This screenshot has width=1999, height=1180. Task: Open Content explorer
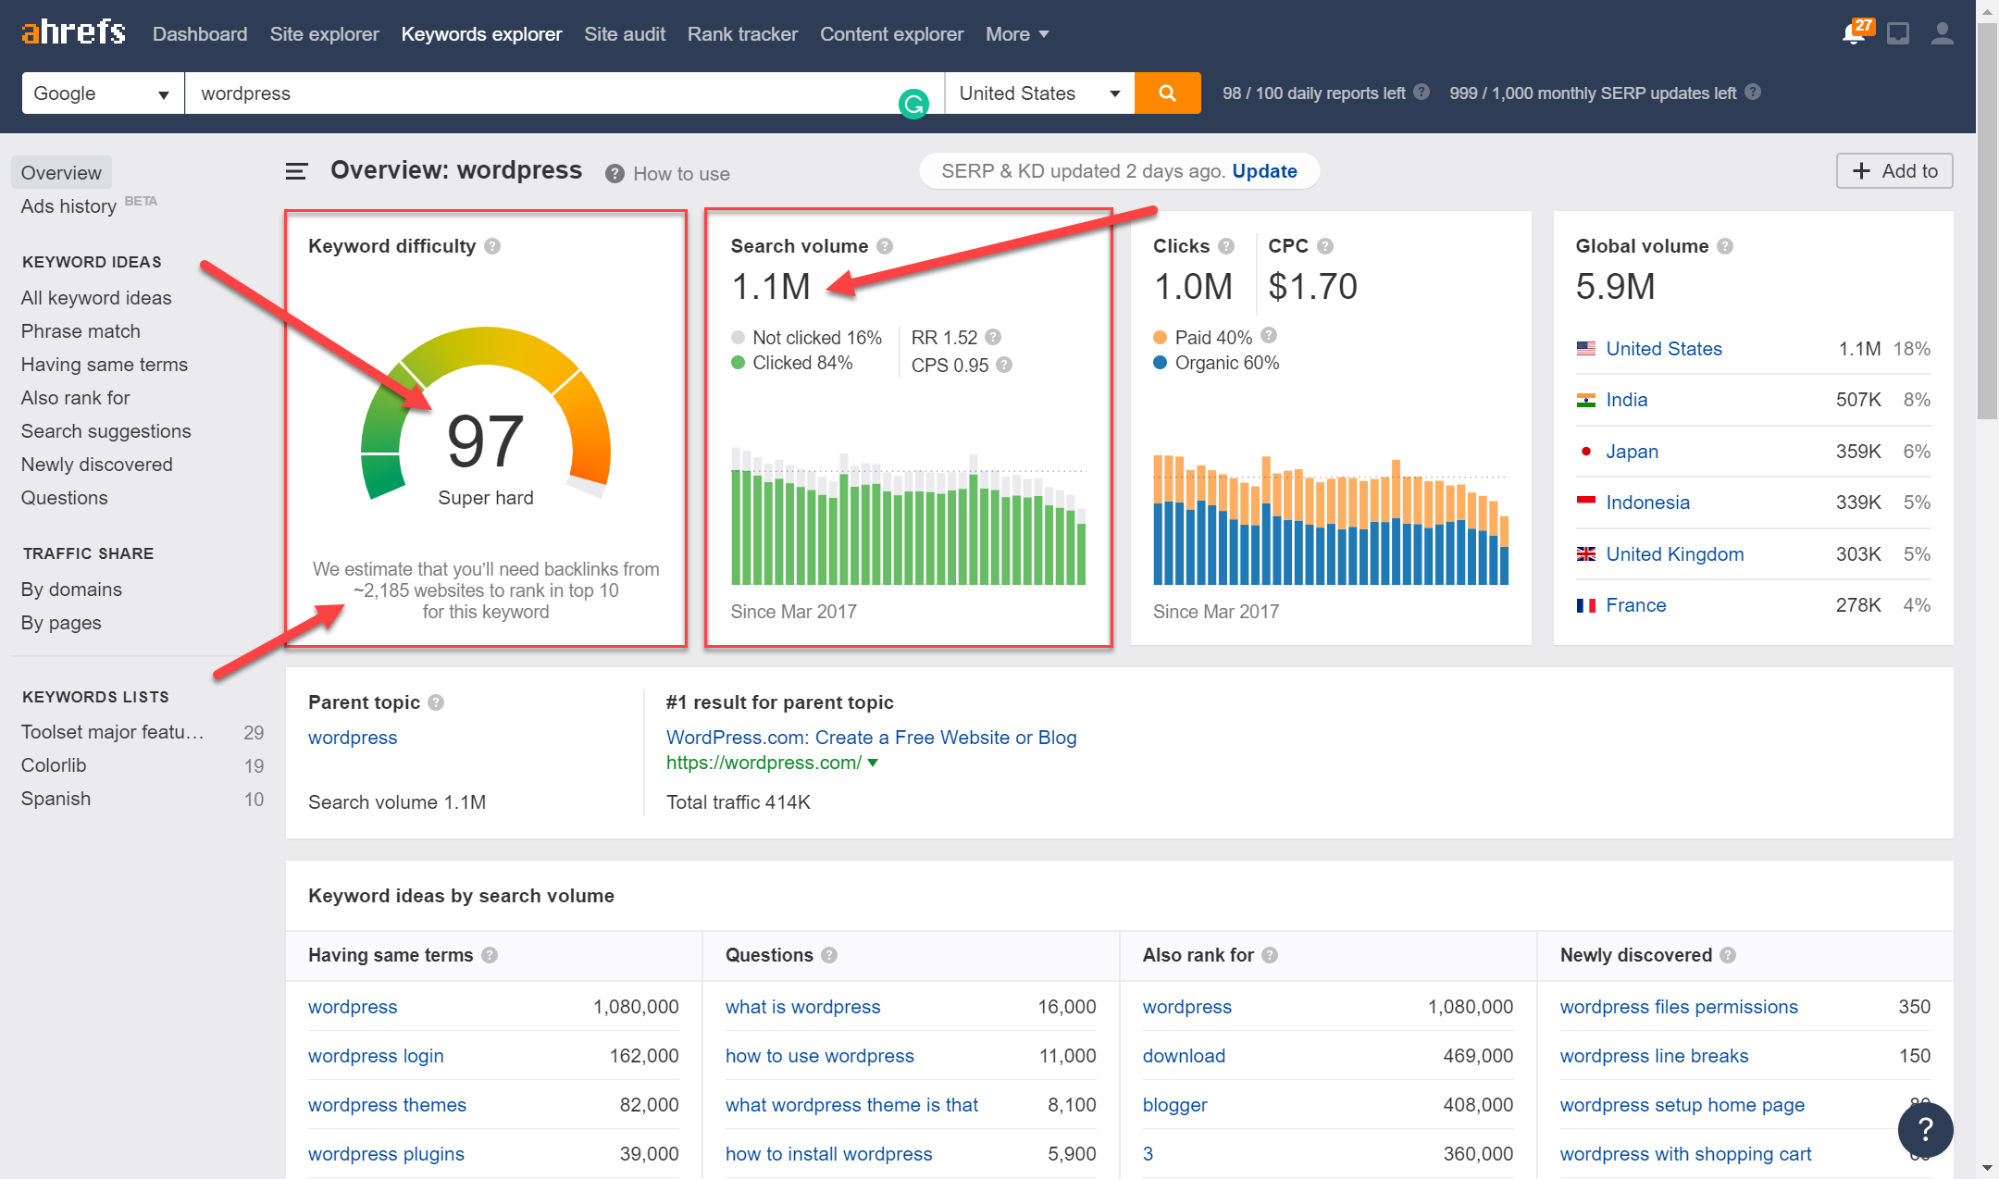click(x=891, y=34)
